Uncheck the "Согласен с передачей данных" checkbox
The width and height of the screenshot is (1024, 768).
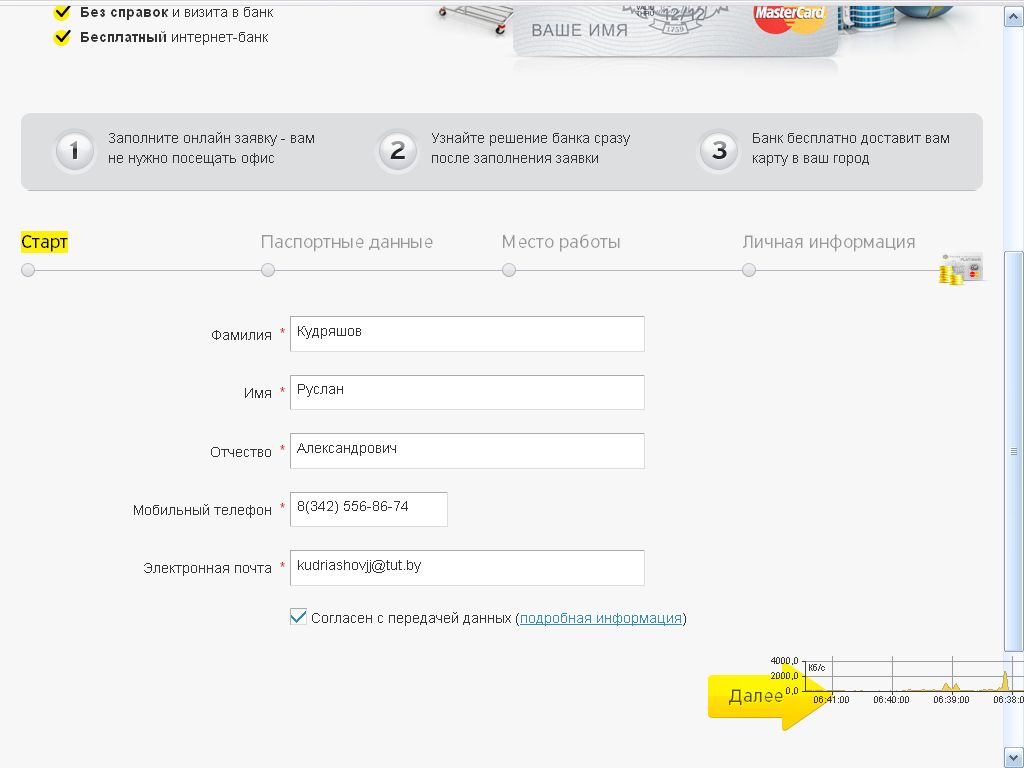(298, 617)
